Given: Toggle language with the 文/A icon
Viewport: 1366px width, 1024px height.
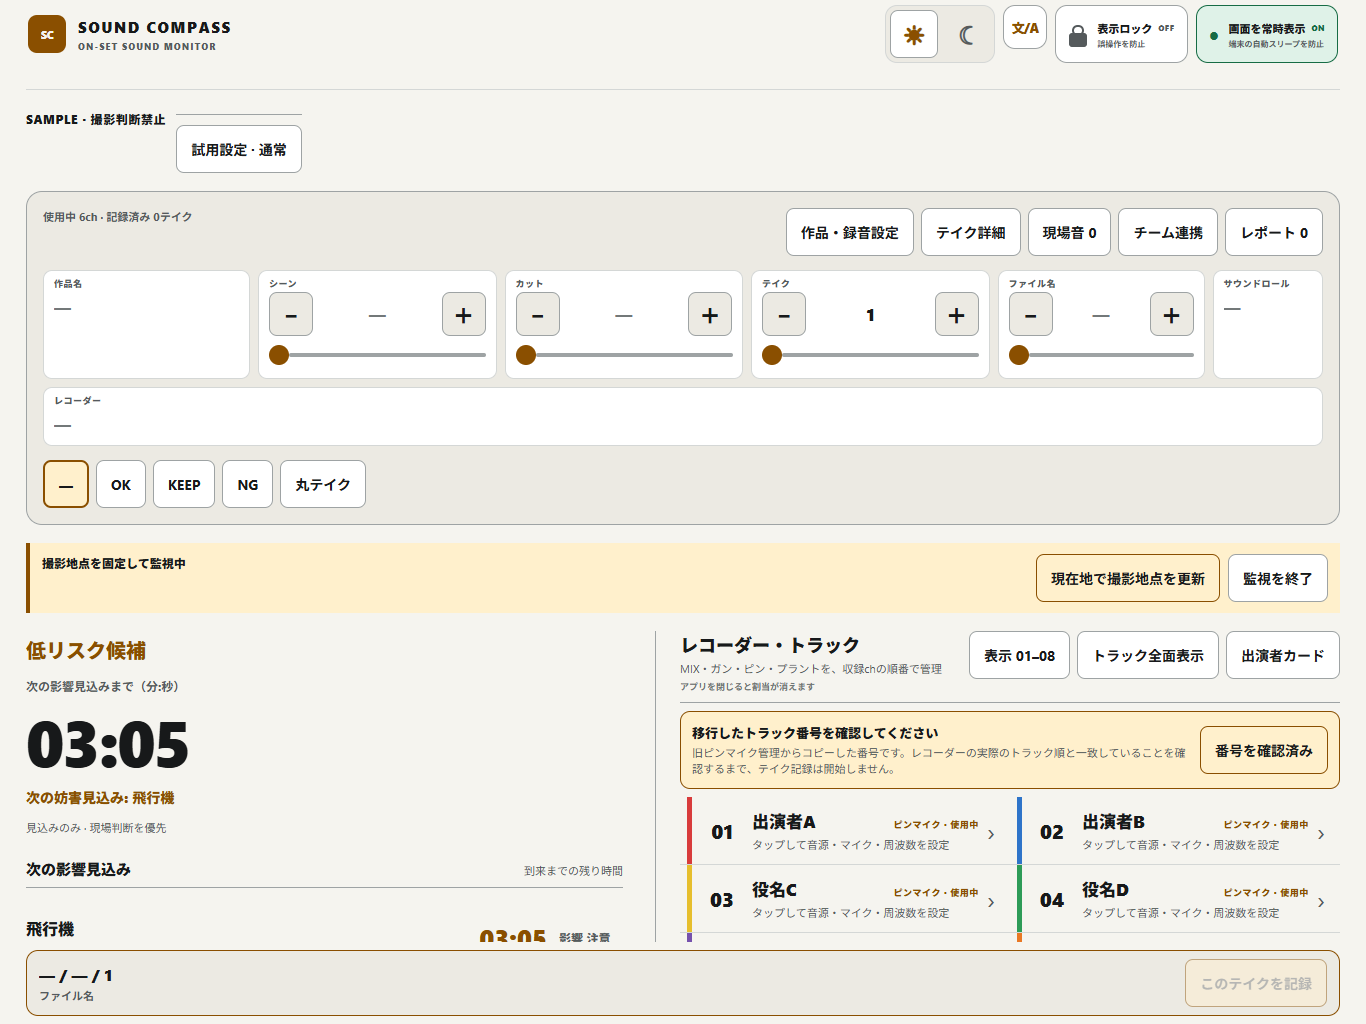Looking at the screenshot, I should (1025, 28).
